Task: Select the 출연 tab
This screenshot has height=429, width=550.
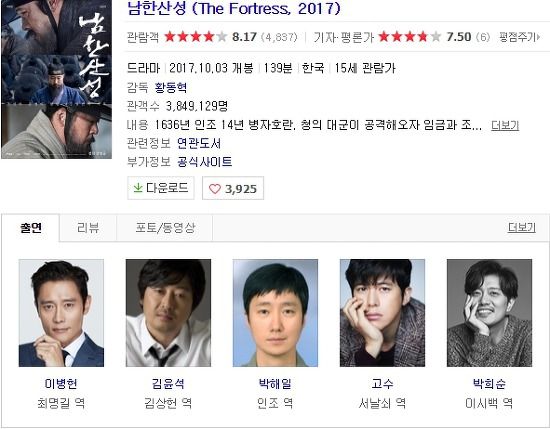Action: point(31,228)
